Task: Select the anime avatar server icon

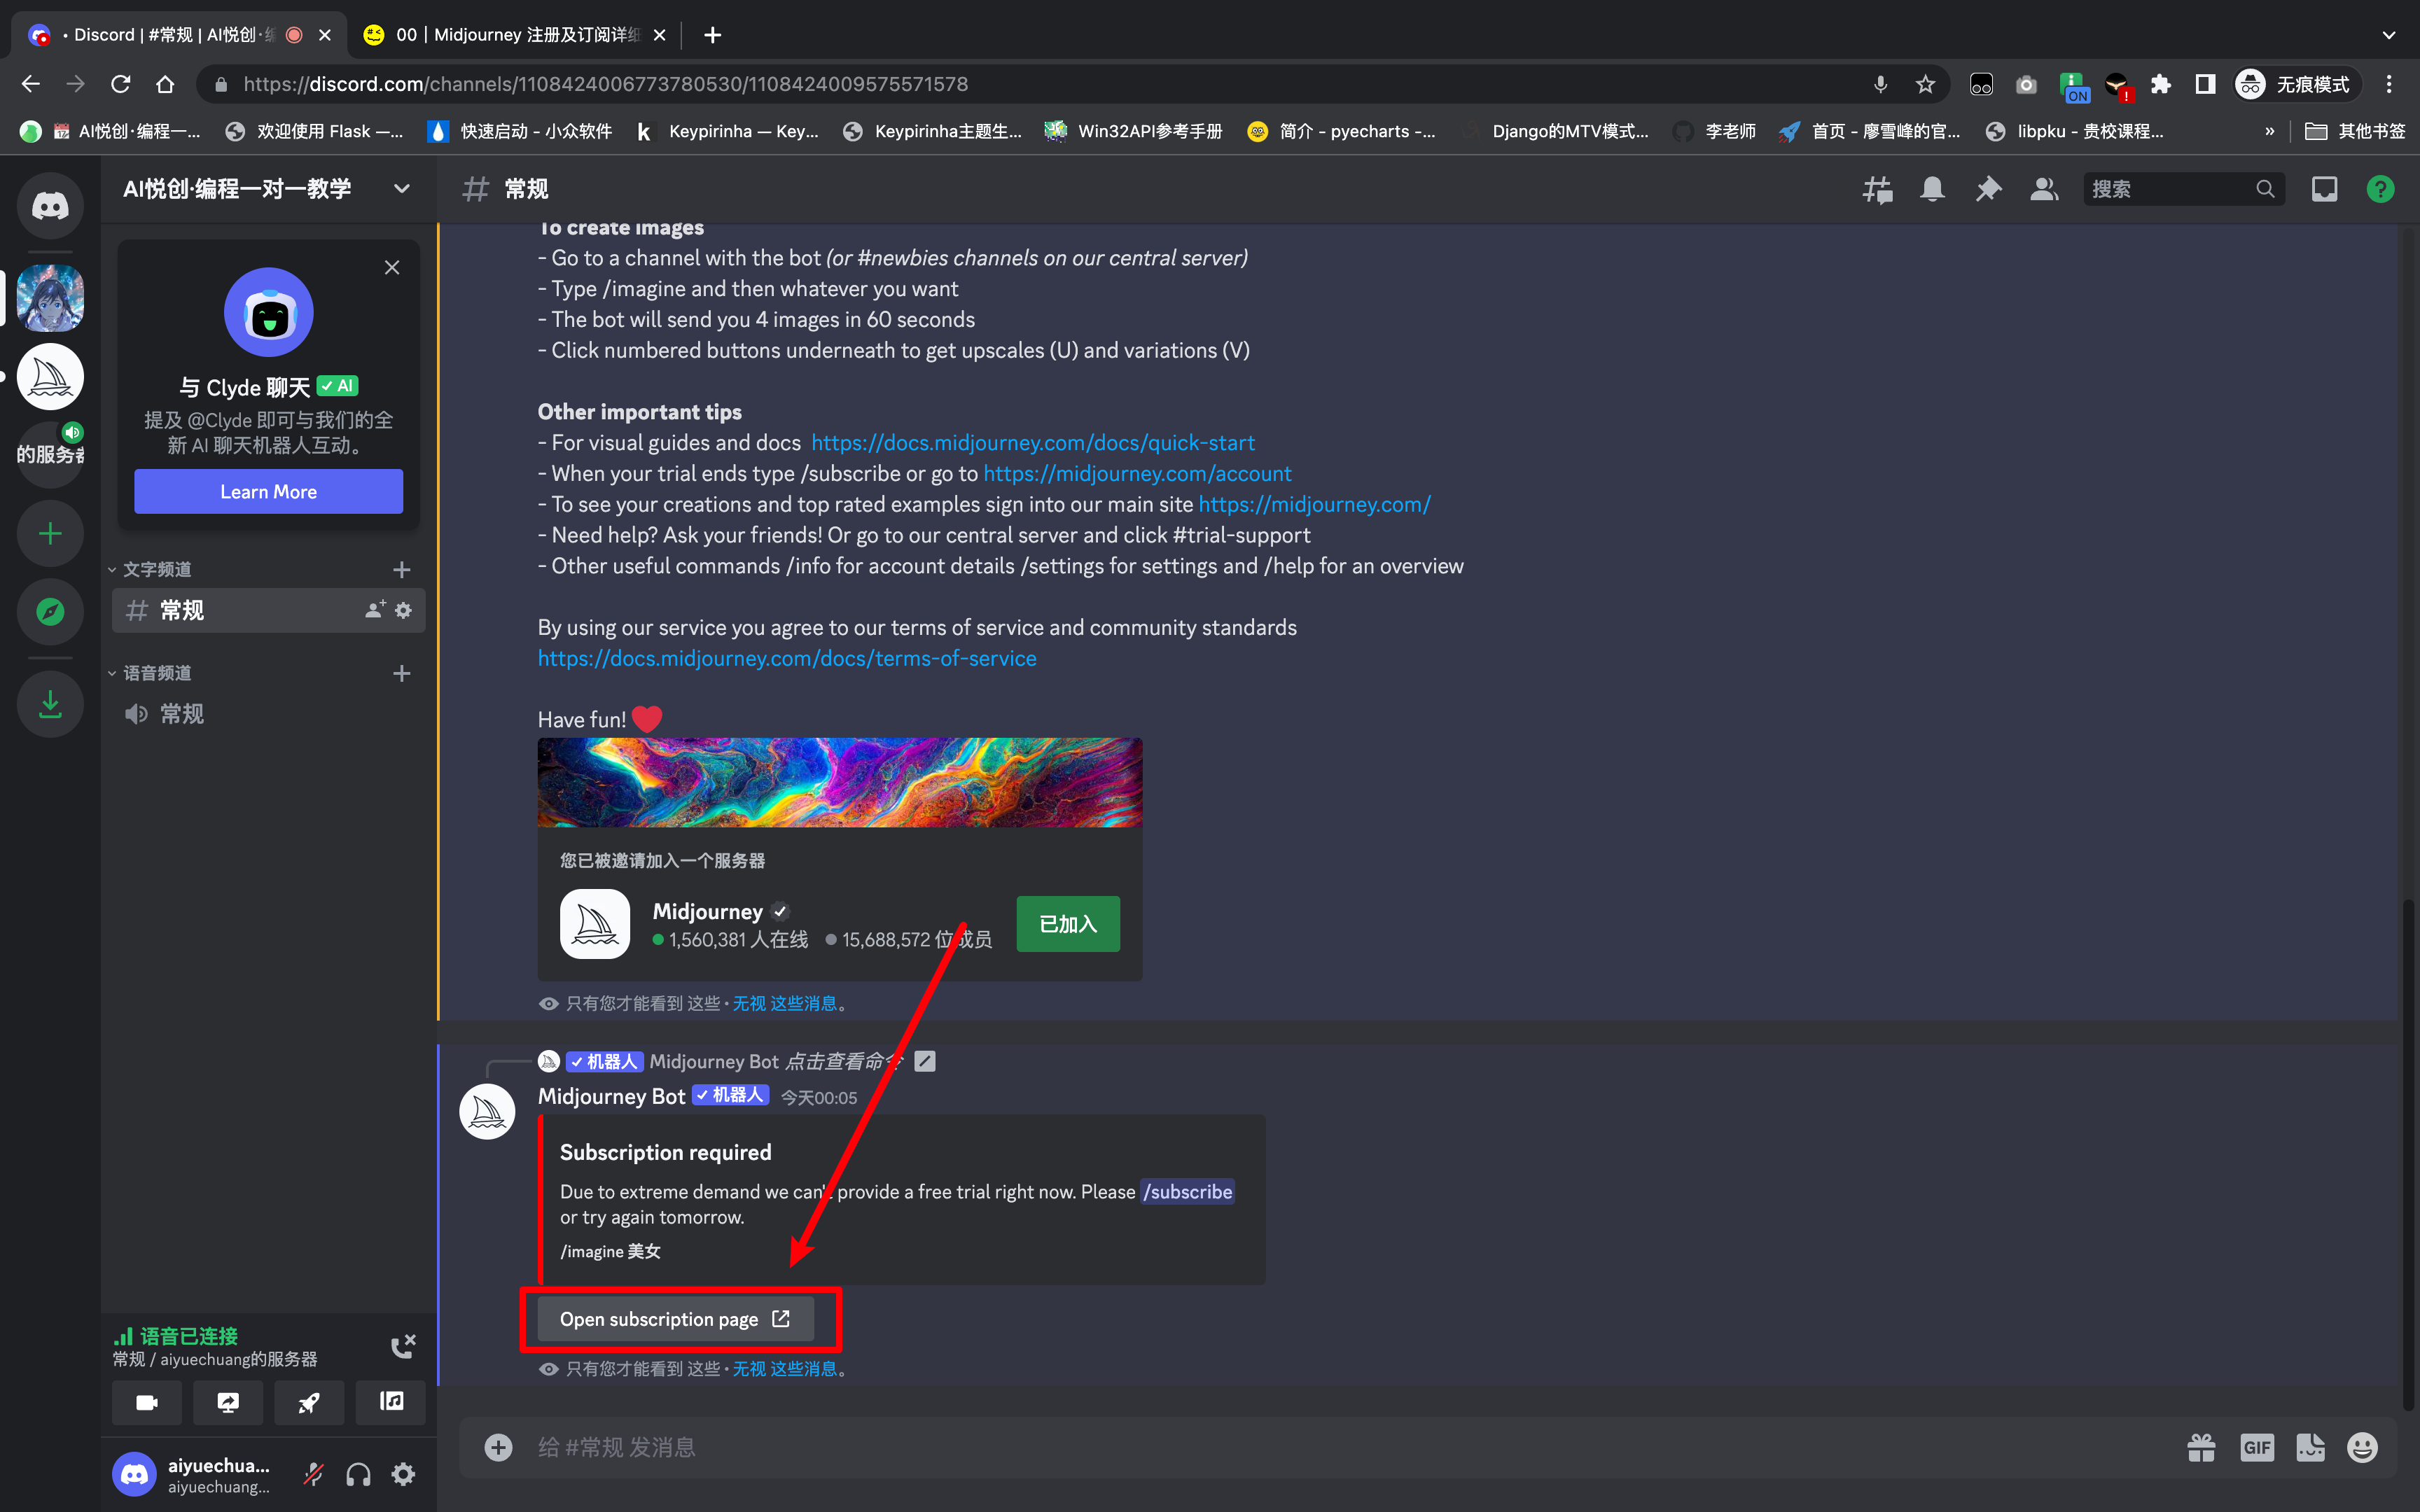Action: click(50, 298)
